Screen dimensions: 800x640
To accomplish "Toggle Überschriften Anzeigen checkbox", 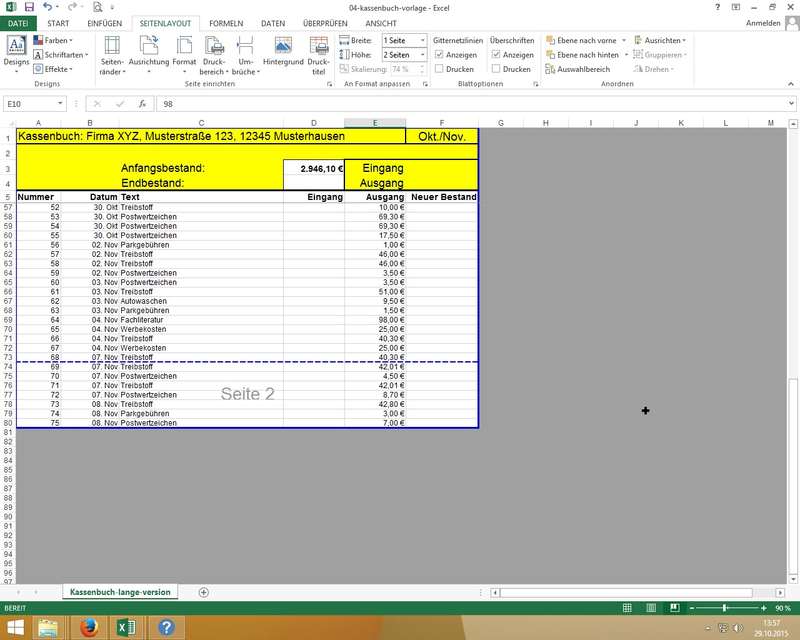I will tap(496, 55).
